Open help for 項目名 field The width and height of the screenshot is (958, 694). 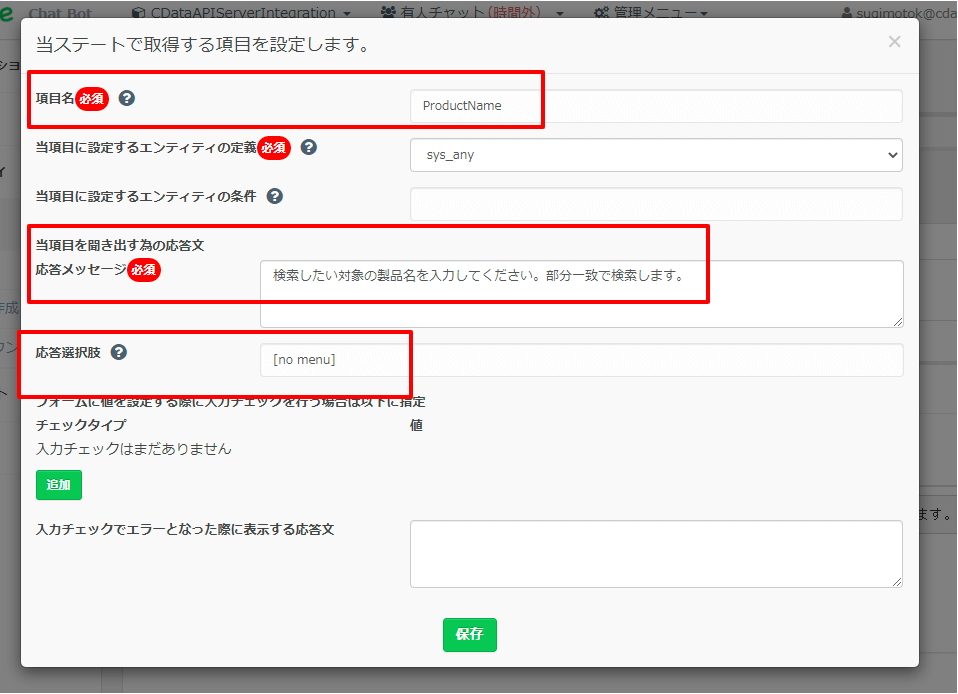point(126,98)
